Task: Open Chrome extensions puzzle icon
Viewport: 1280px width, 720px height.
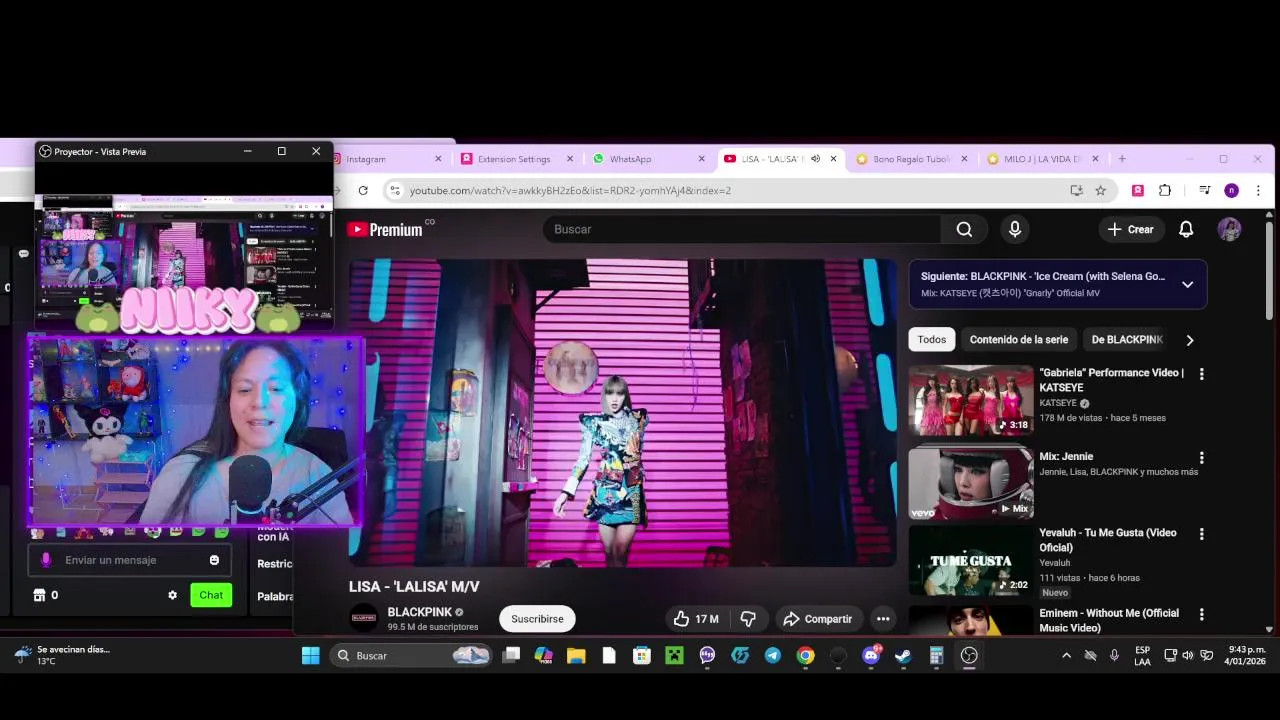Action: (x=1165, y=190)
